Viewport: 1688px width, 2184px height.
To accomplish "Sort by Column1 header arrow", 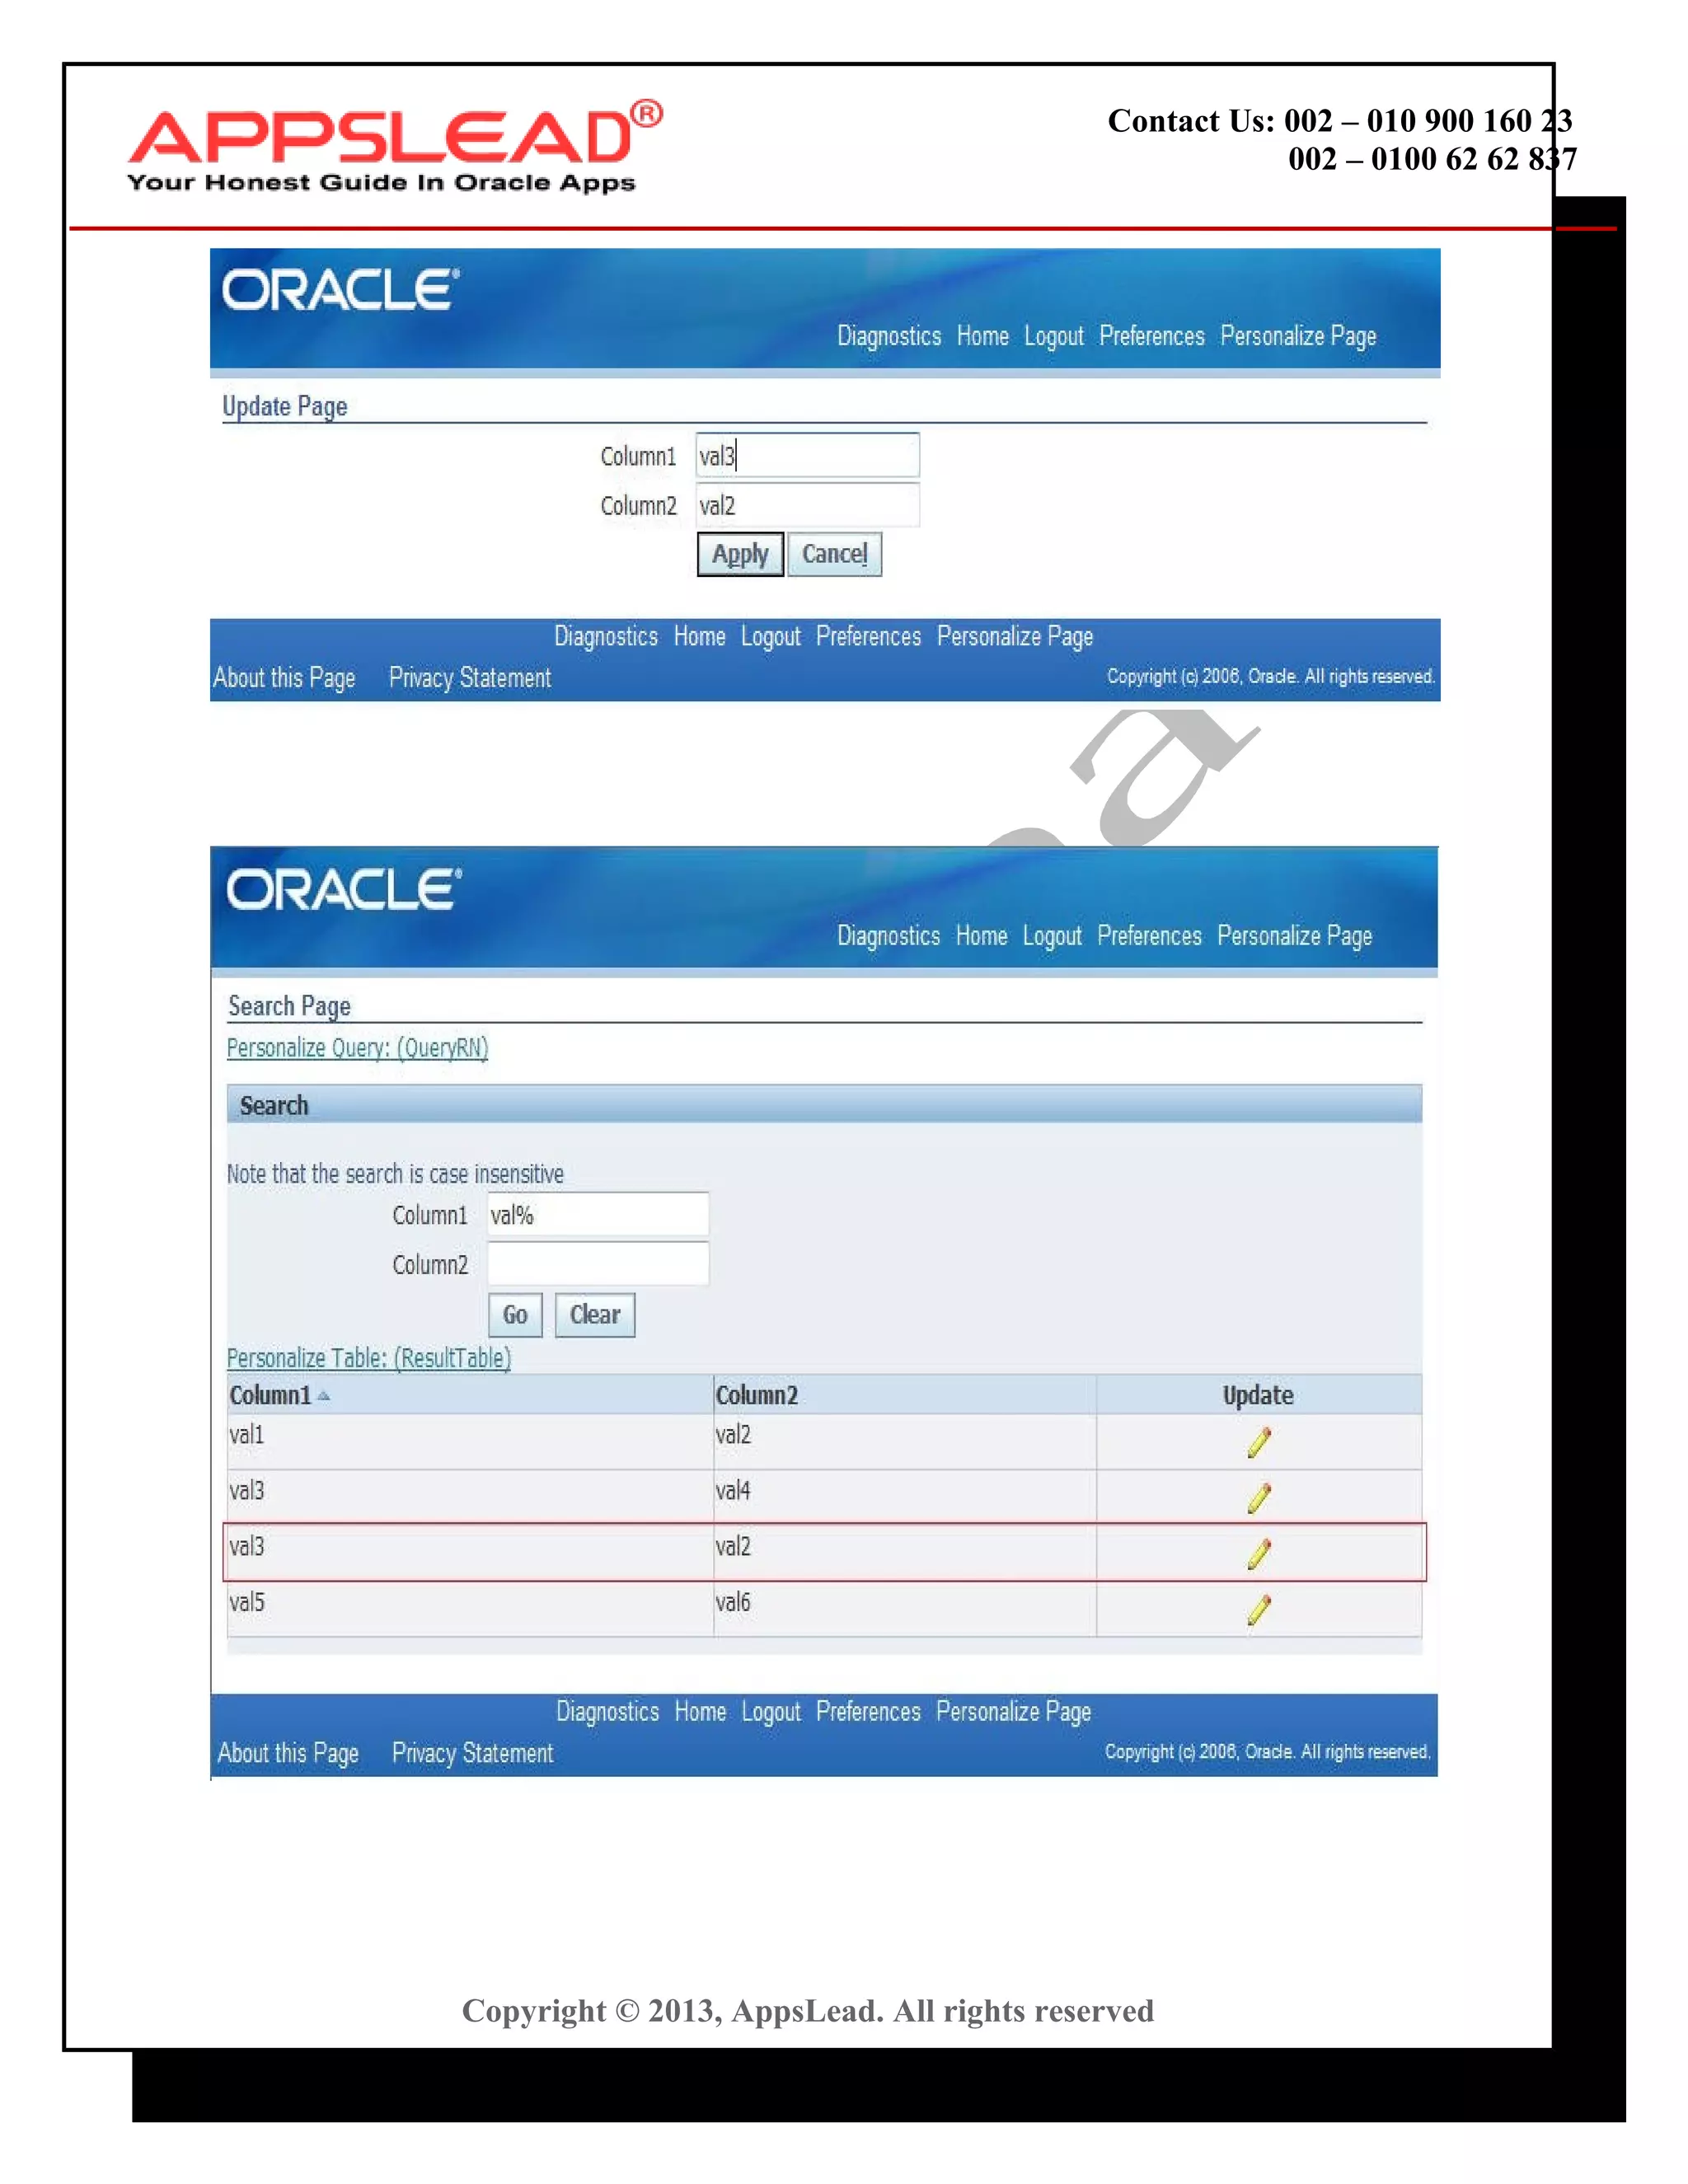I will click(x=323, y=1396).
